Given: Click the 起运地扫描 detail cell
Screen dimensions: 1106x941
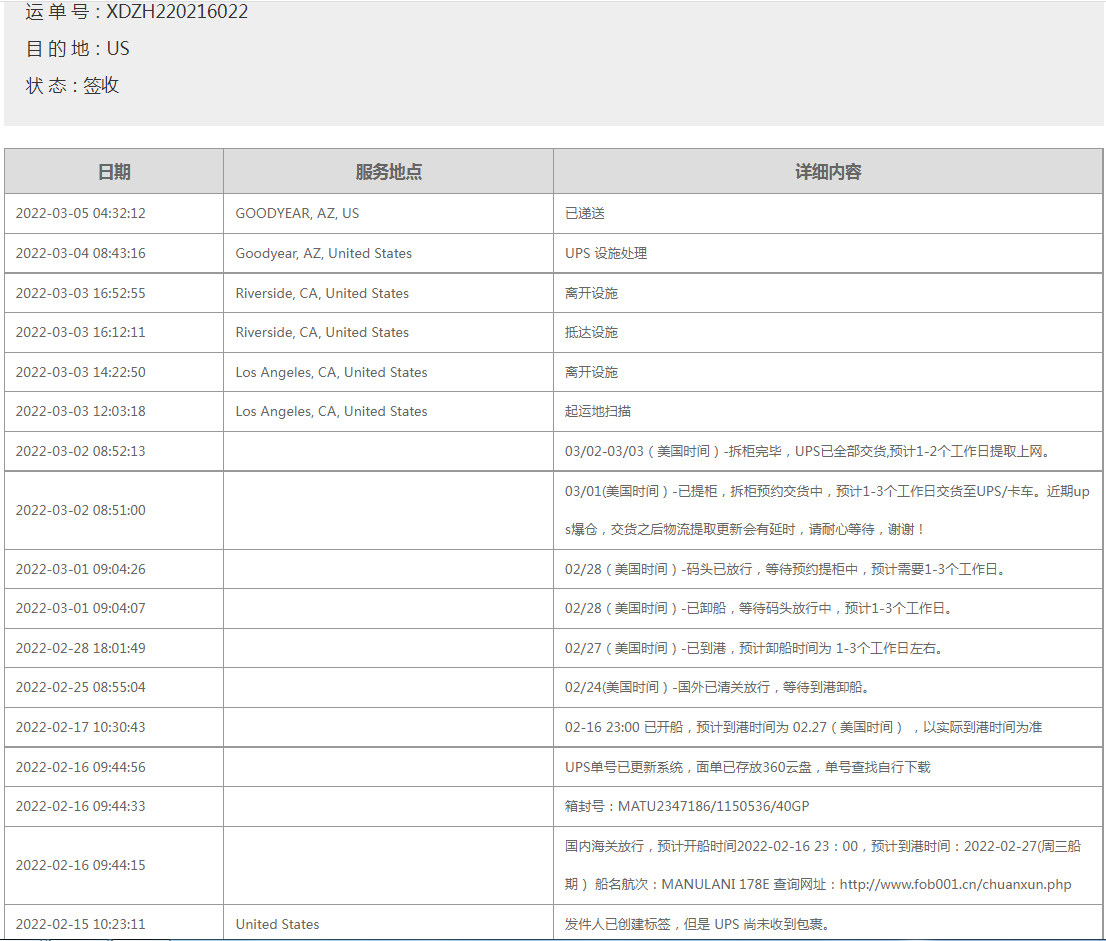Looking at the screenshot, I should coord(598,411).
